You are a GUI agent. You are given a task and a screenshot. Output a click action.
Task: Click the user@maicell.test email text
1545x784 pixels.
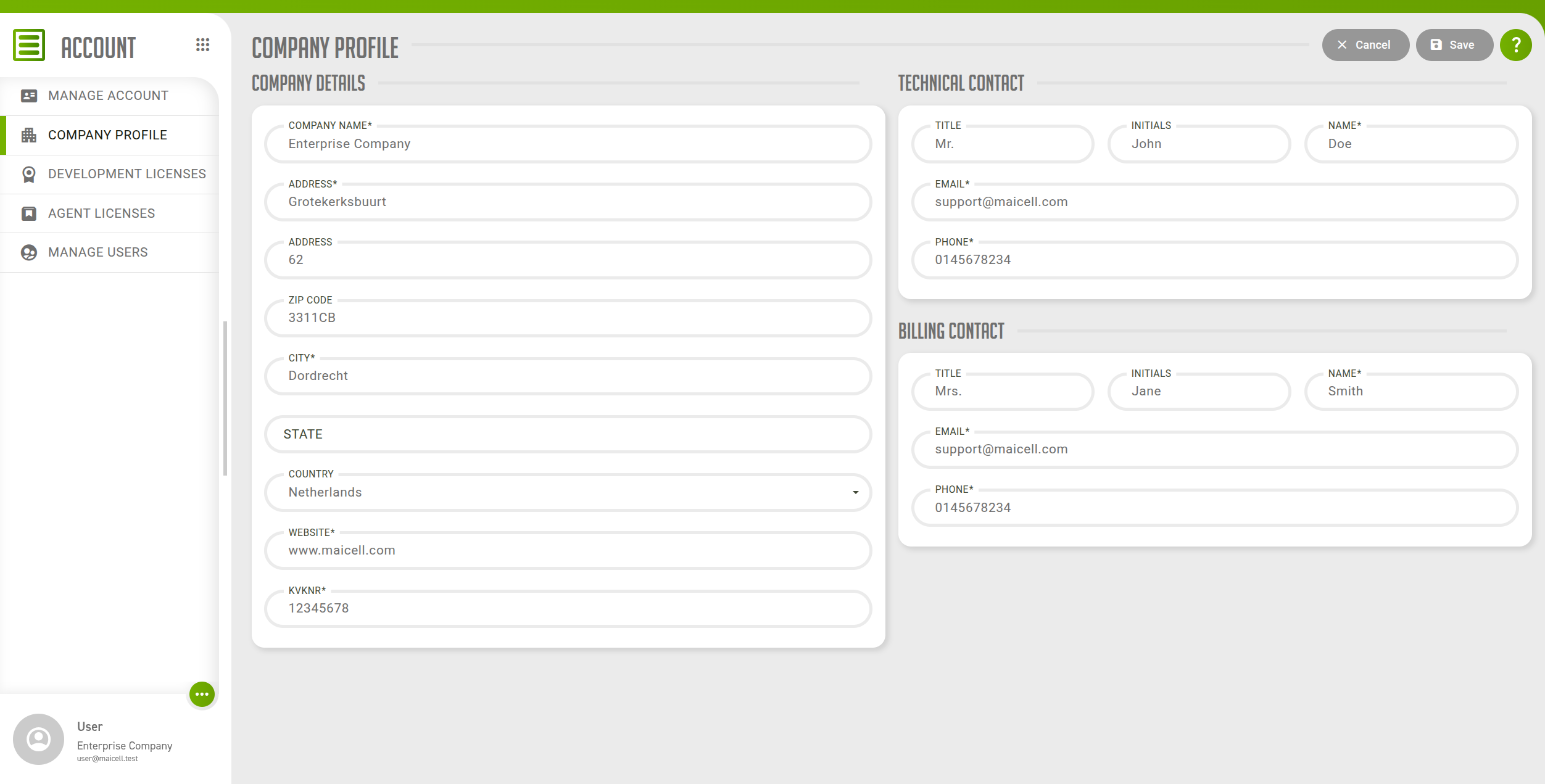(107, 759)
